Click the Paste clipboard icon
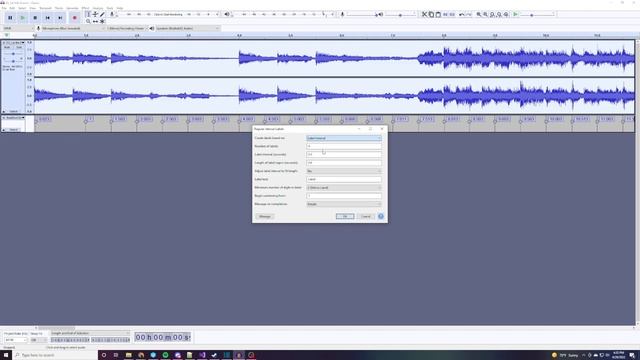Screen dimensions: 640x360 pos(438,14)
